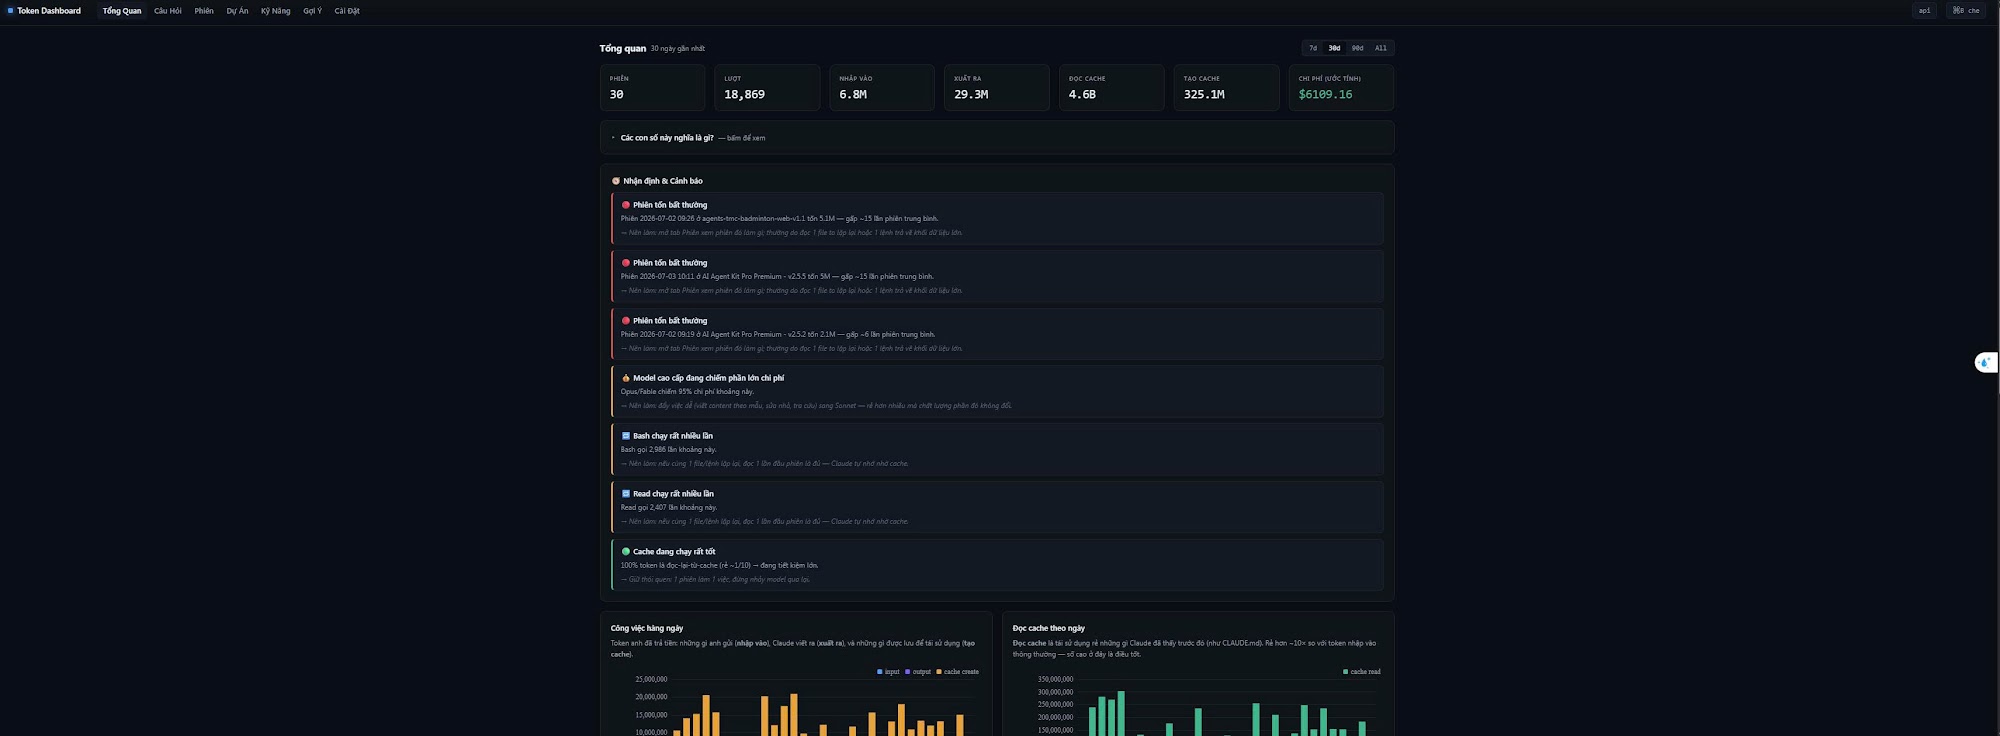
Task: Open the Cài Đặt settings tab
Action: (347, 11)
